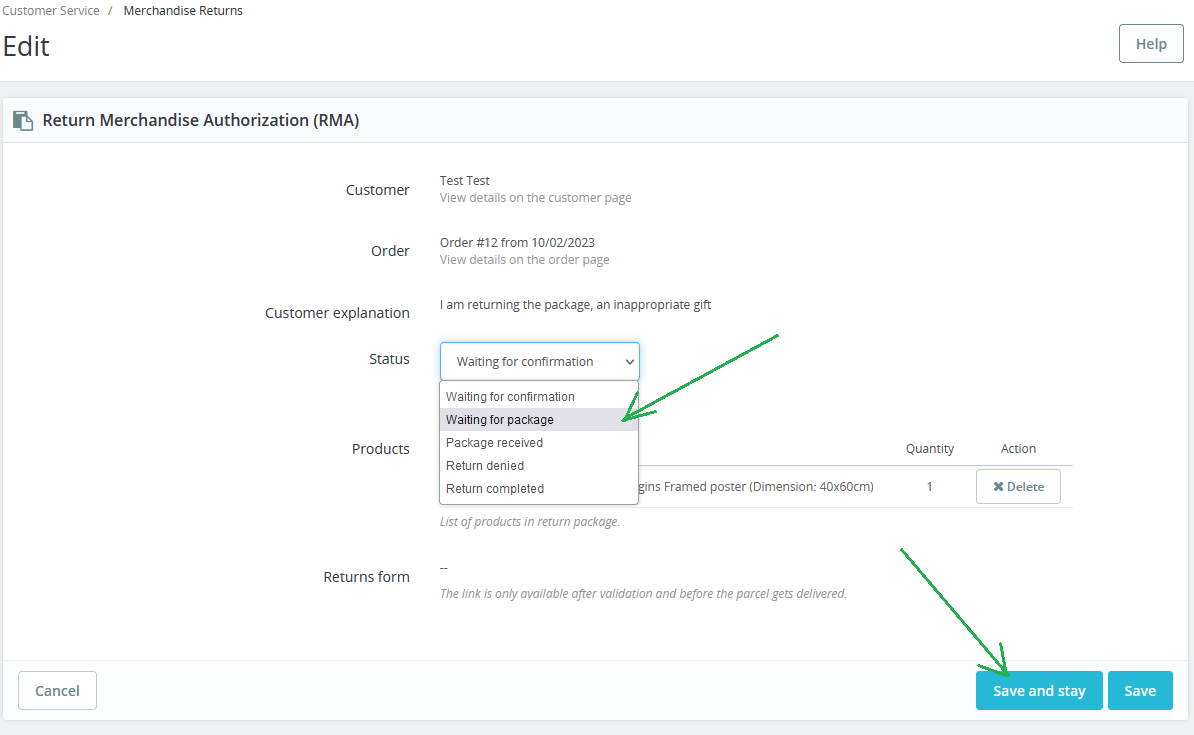Click the Framed poster product name

756,487
